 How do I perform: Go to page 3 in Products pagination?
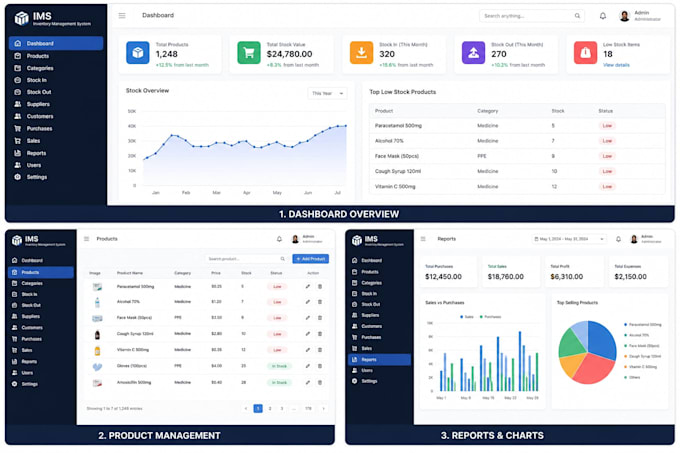pos(282,408)
